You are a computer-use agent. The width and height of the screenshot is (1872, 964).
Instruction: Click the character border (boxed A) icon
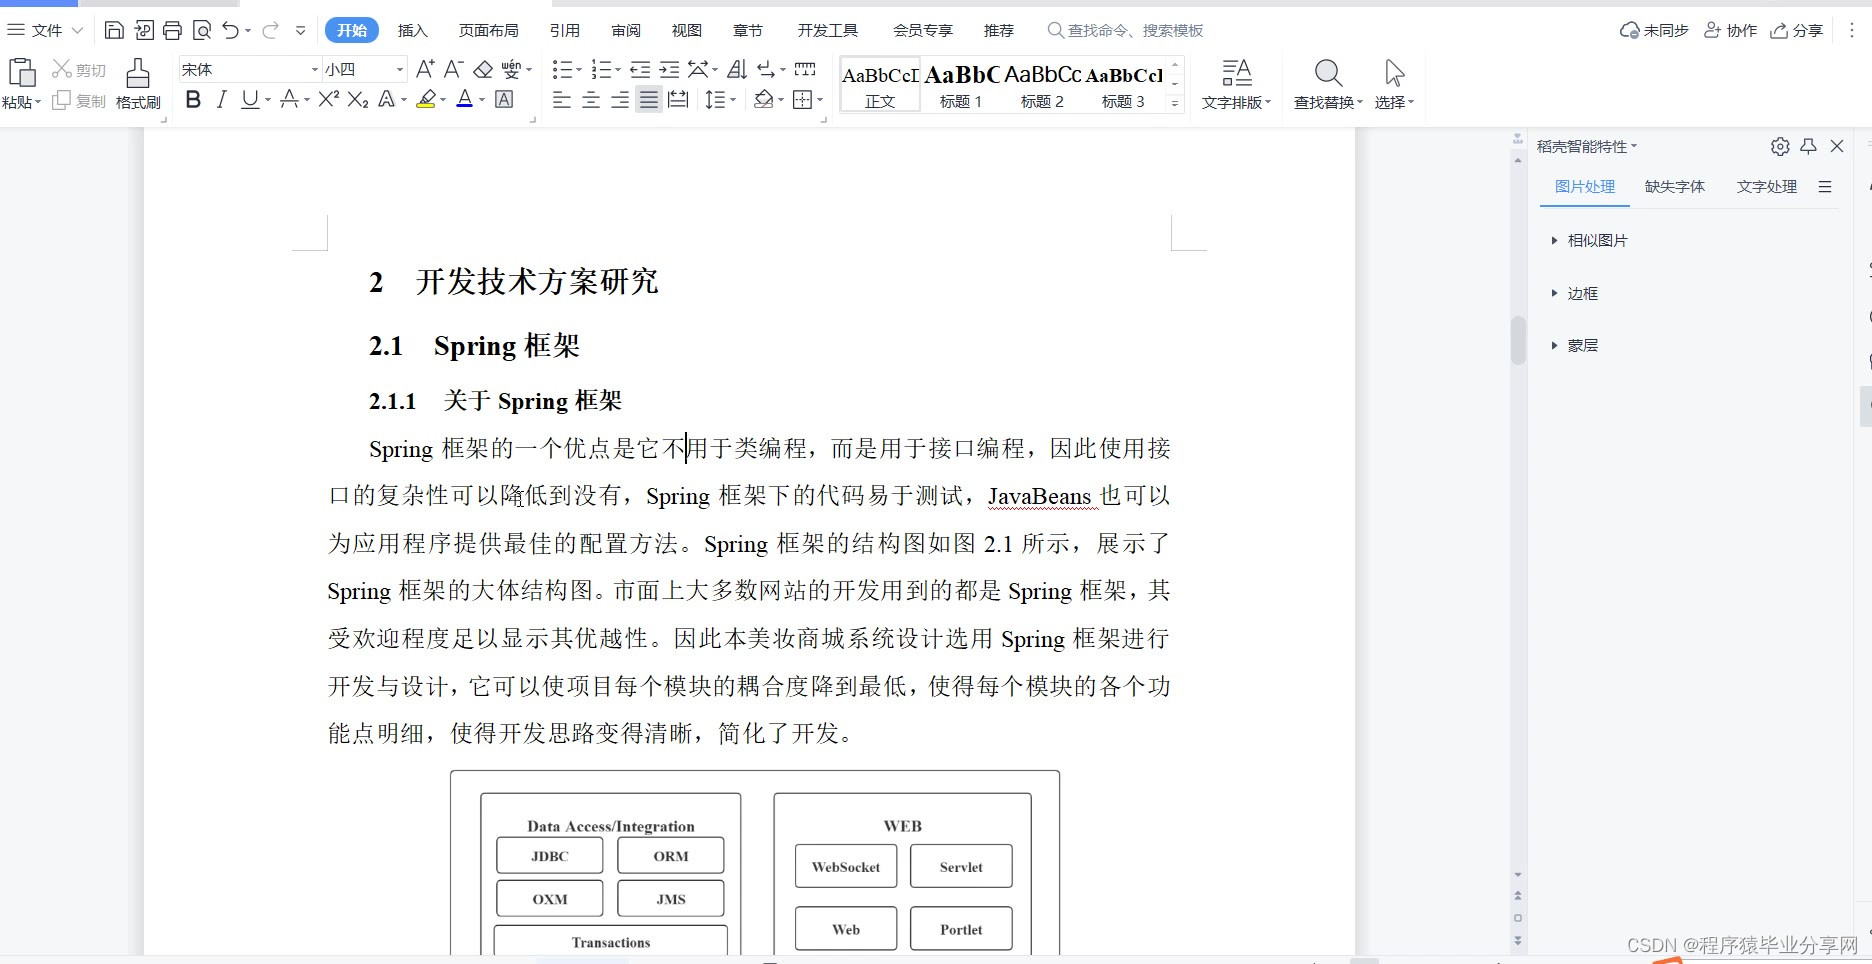pyautogui.click(x=505, y=99)
